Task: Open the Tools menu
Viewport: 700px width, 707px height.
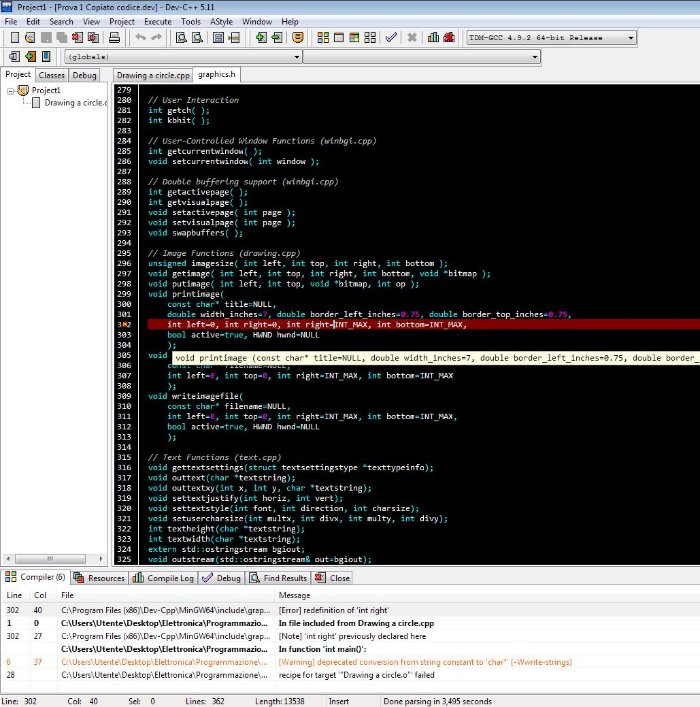Action: pyautogui.click(x=191, y=22)
